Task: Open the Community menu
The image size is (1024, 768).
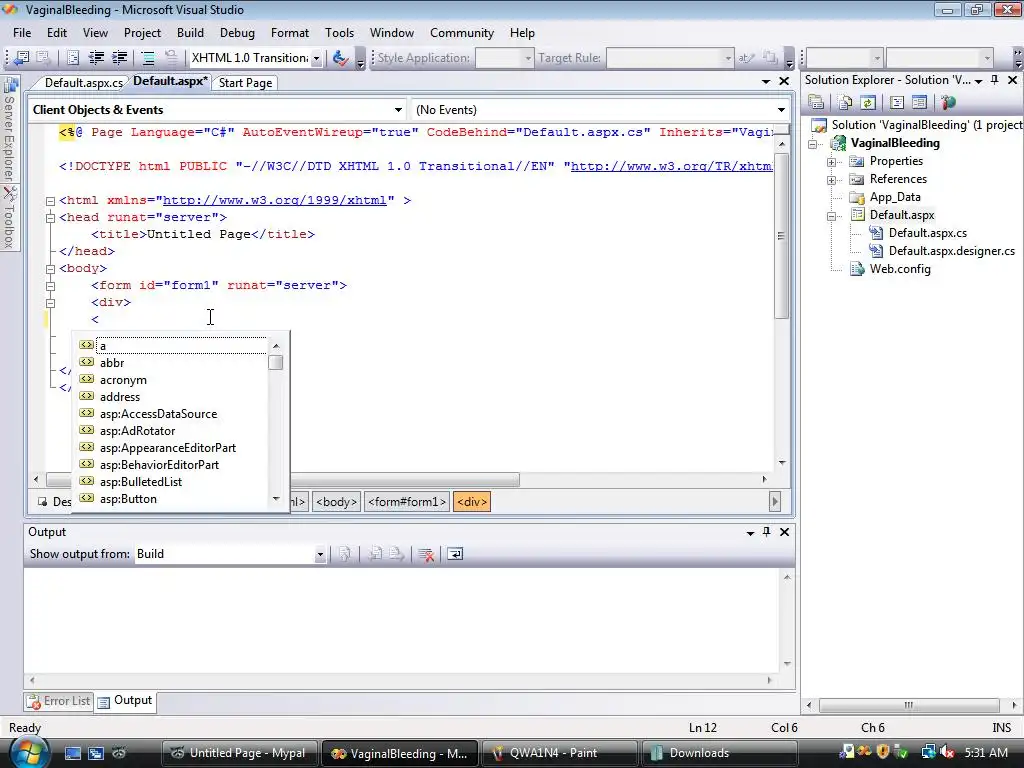Action: 462,33
